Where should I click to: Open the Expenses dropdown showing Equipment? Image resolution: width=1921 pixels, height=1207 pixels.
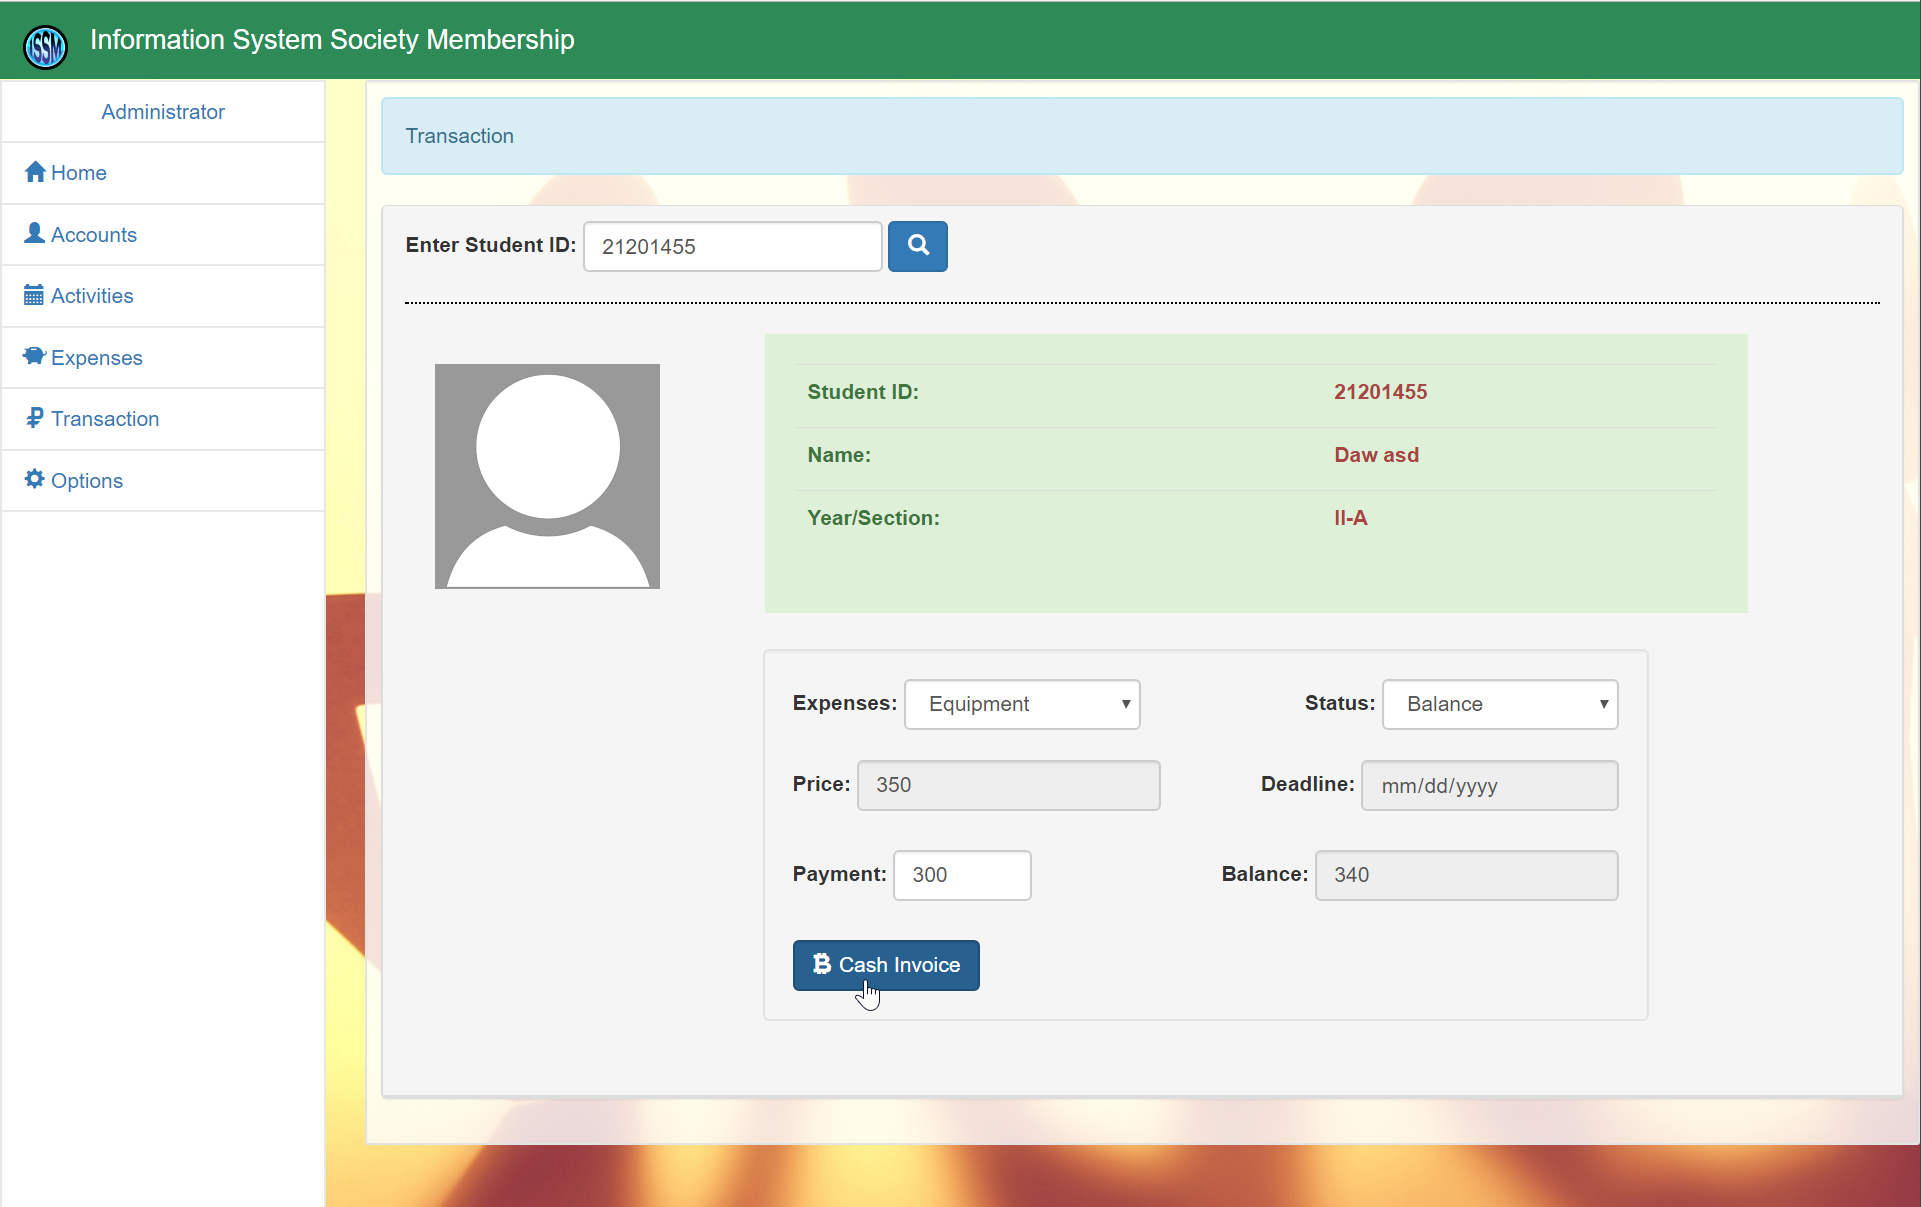point(1022,704)
